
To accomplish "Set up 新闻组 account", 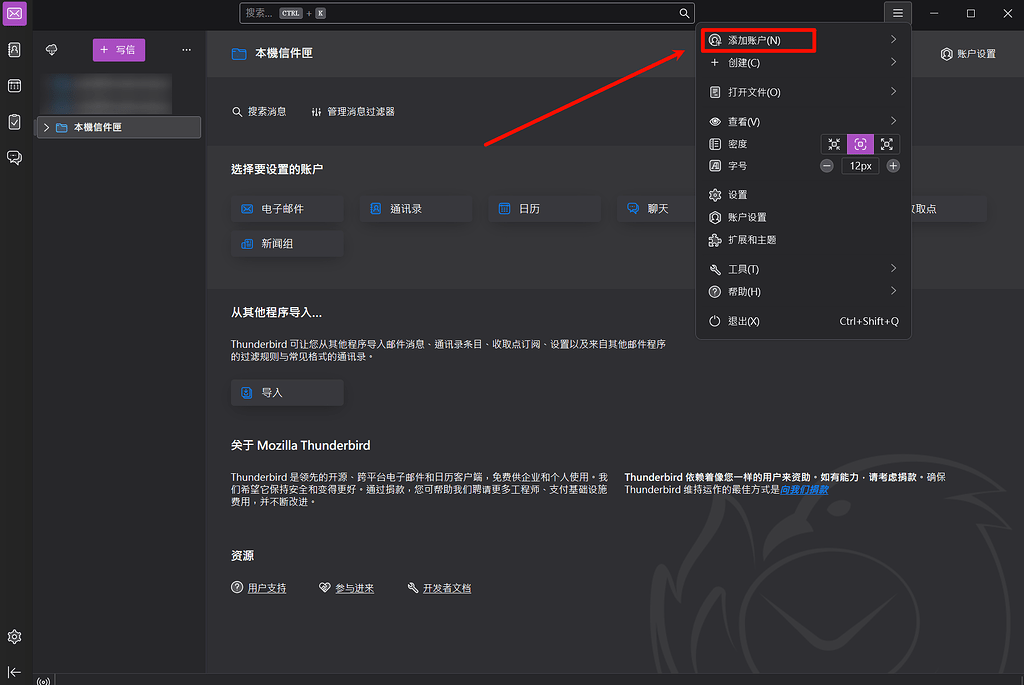I will (x=287, y=244).
